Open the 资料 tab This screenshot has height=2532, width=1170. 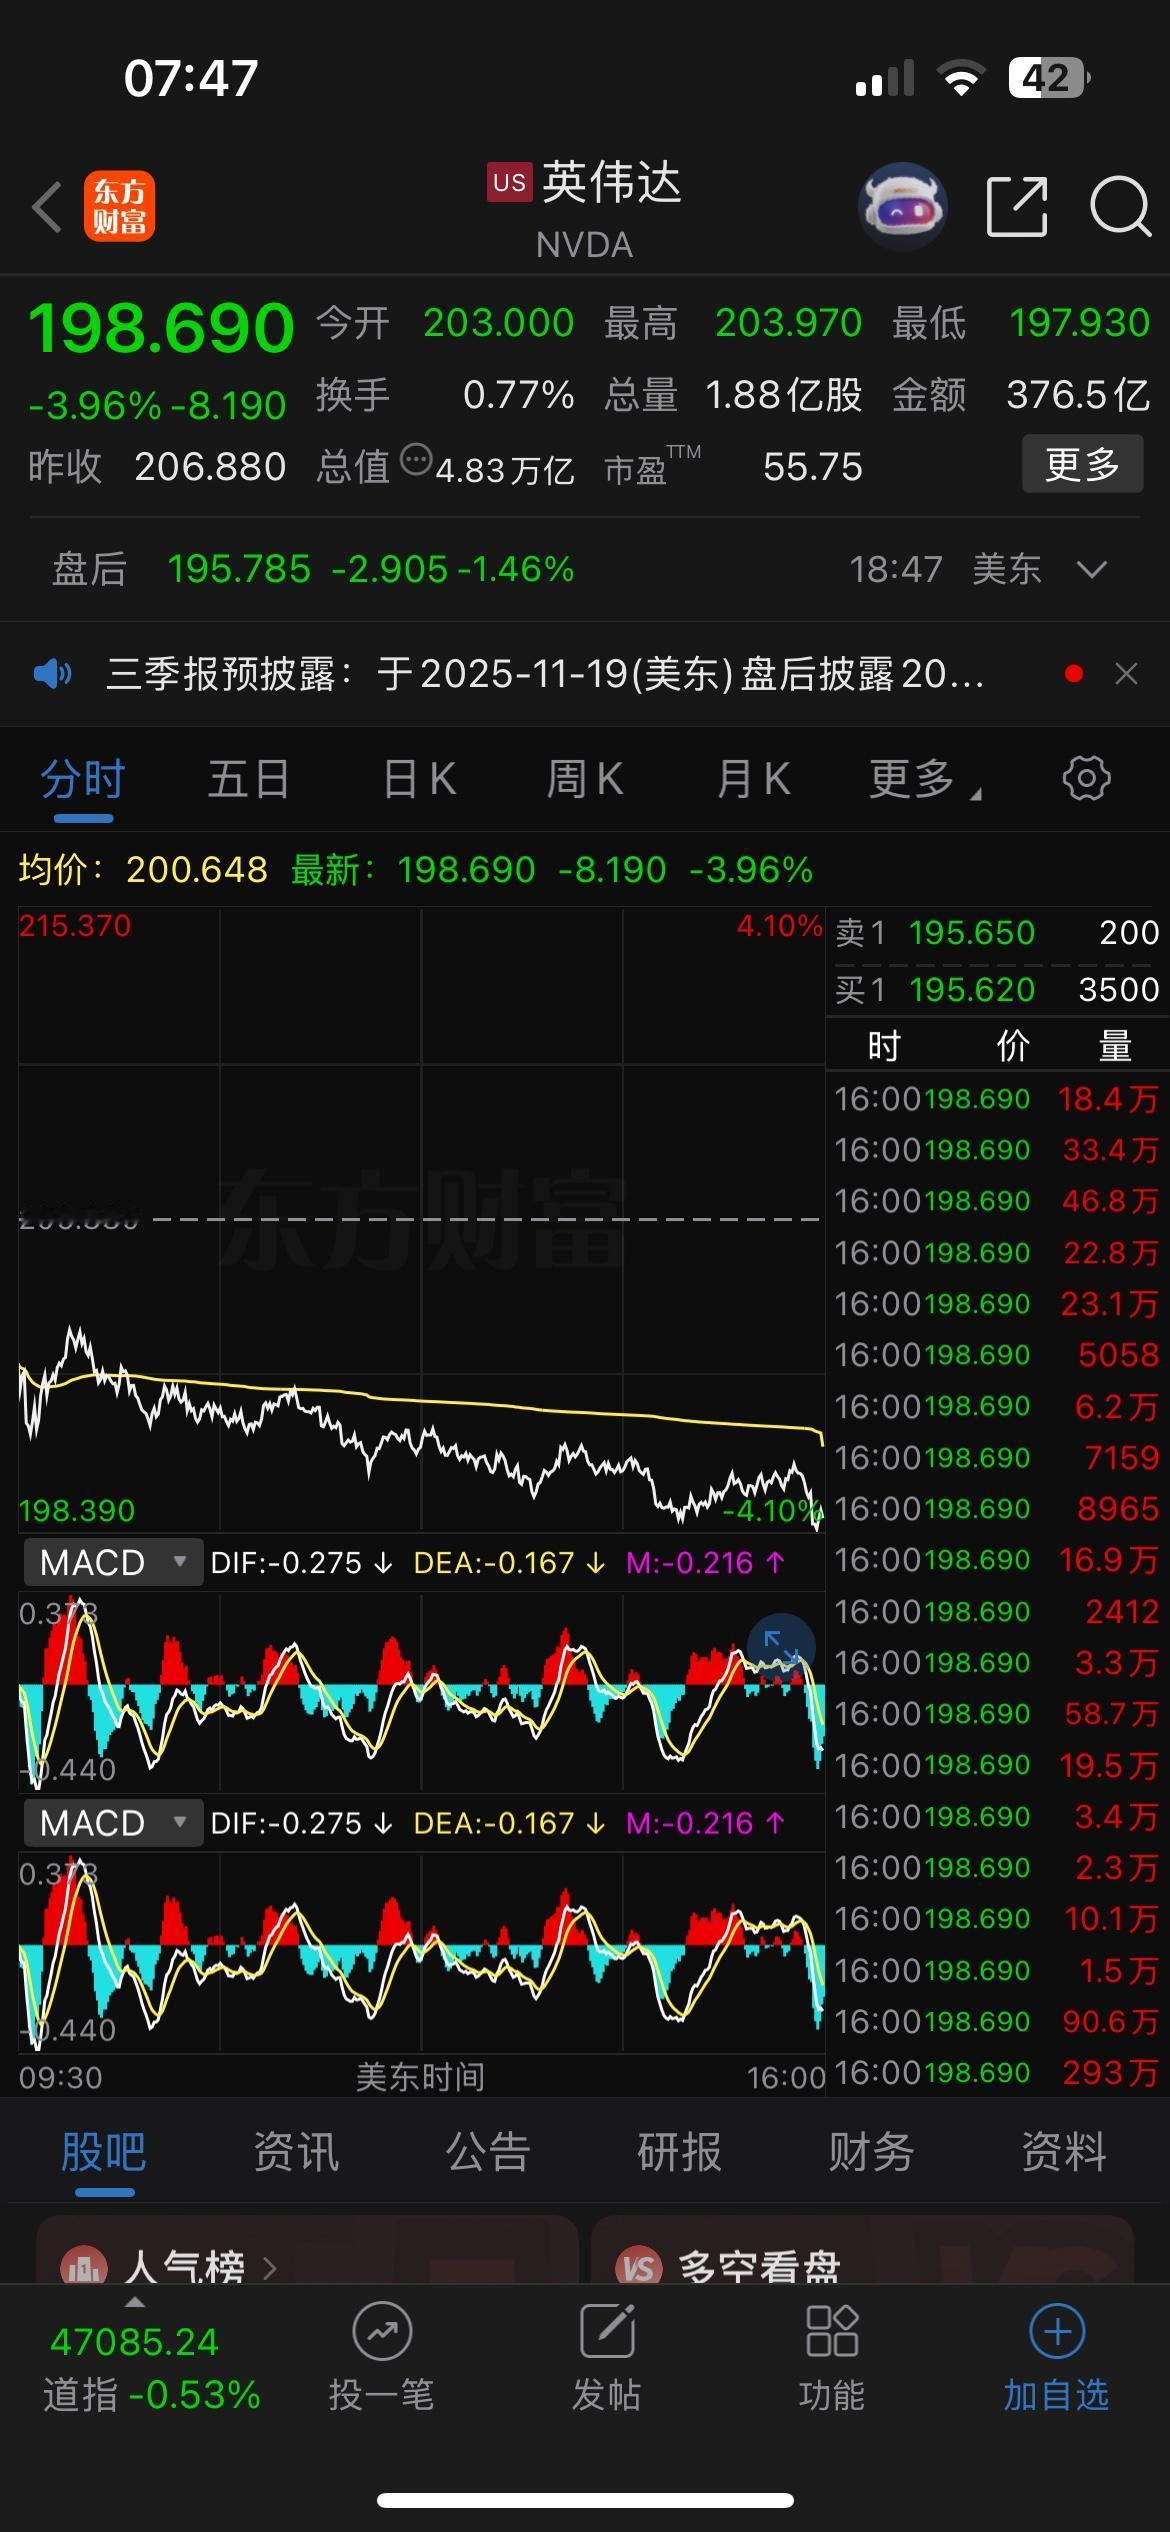pyautogui.click(x=1064, y=2151)
